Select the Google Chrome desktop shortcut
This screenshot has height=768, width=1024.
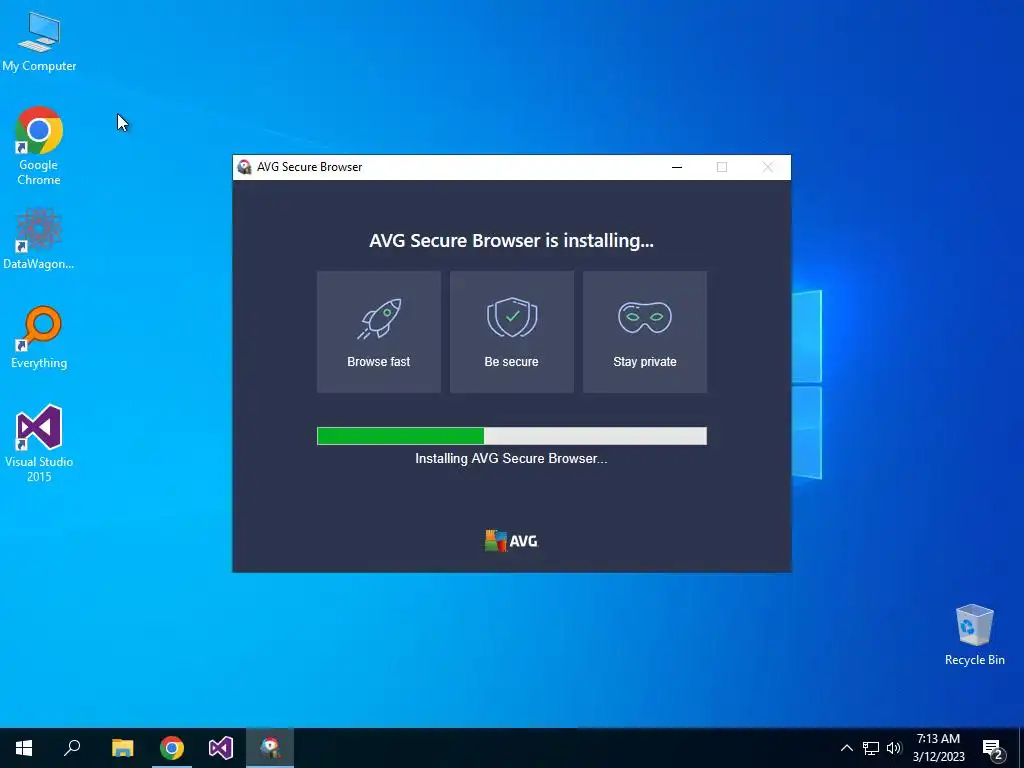[39, 146]
